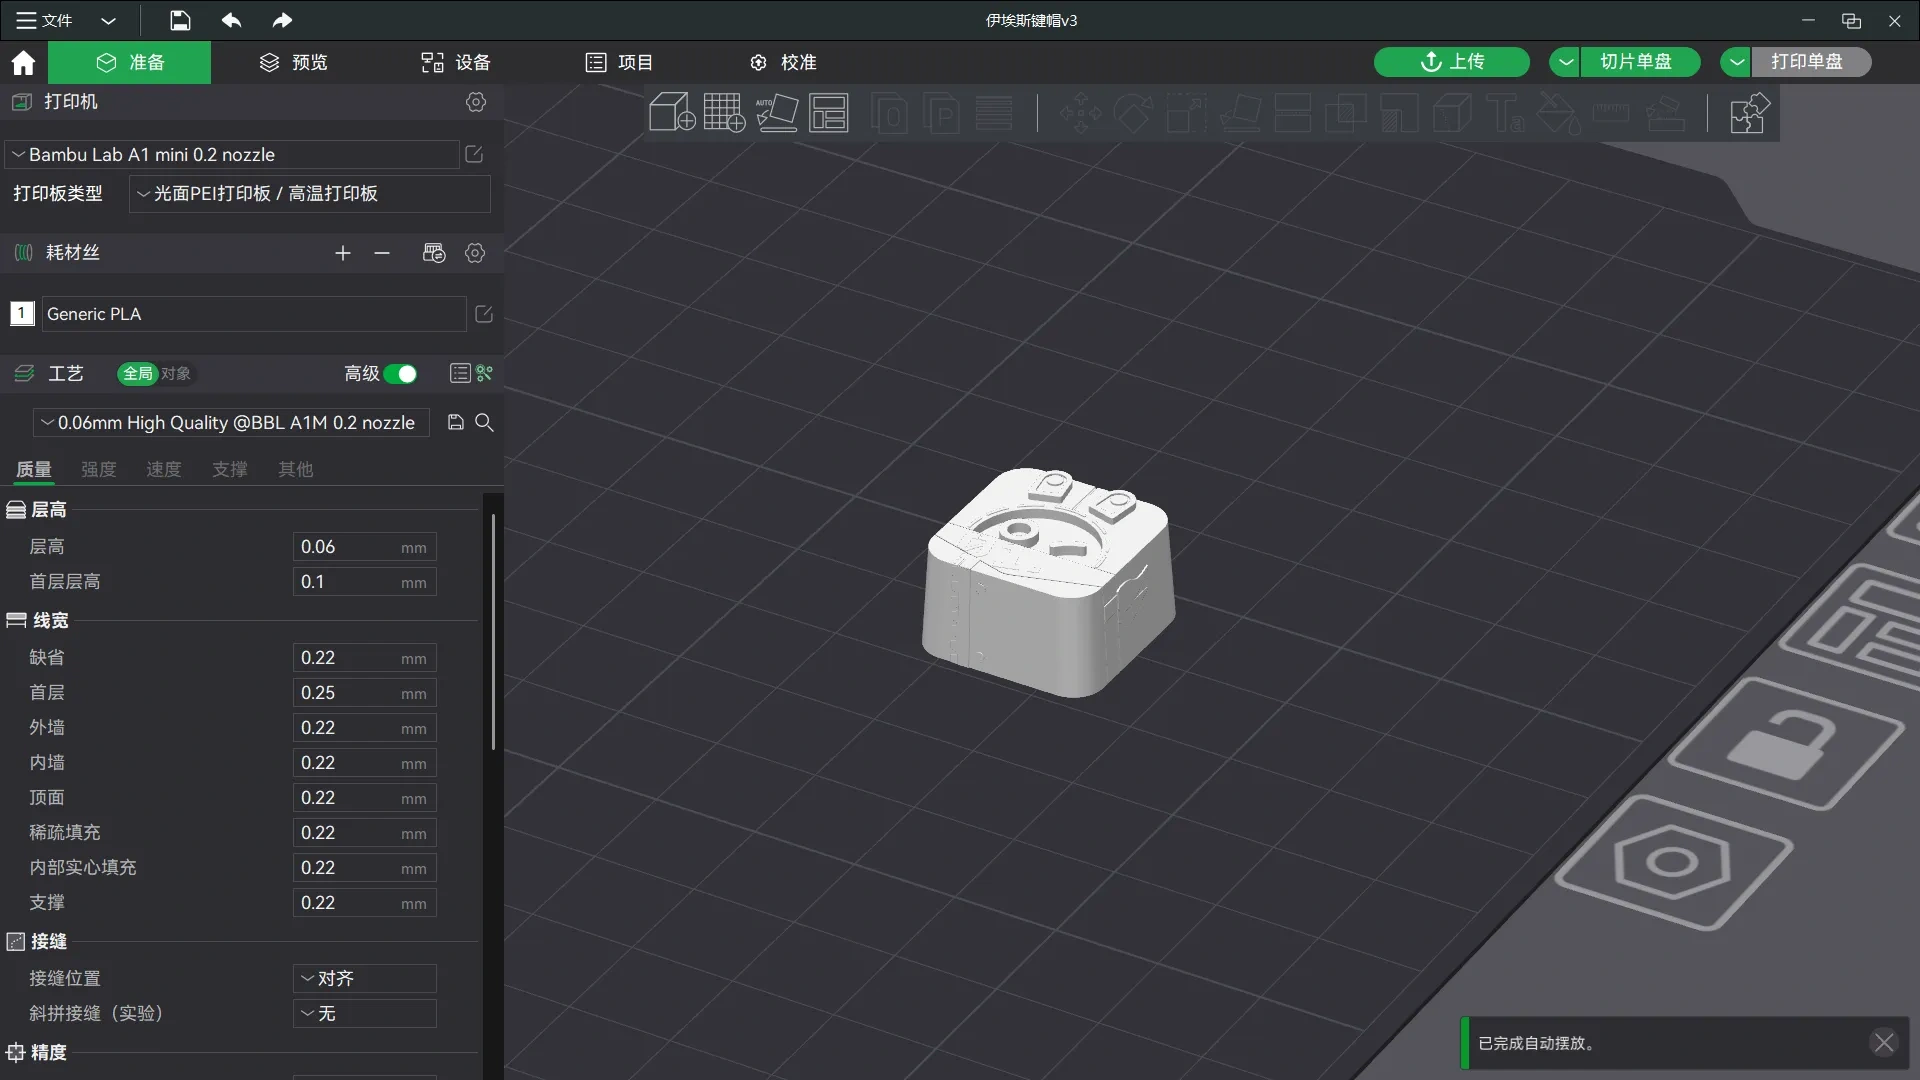Click the filament 1 color swatch
Viewport: 1920px width, 1080px height.
(22, 313)
